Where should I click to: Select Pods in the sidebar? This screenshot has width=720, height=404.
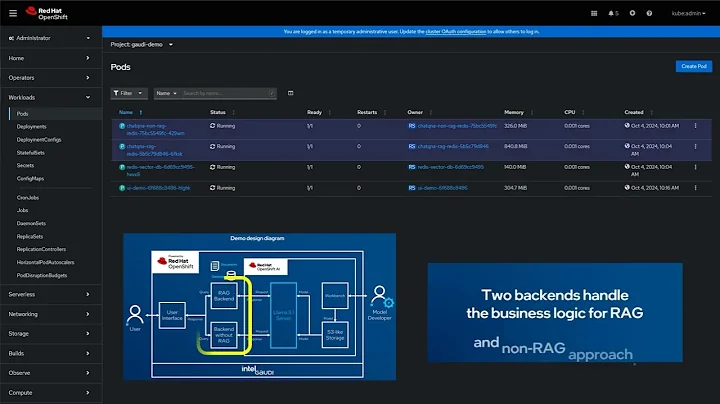pos(22,114)
